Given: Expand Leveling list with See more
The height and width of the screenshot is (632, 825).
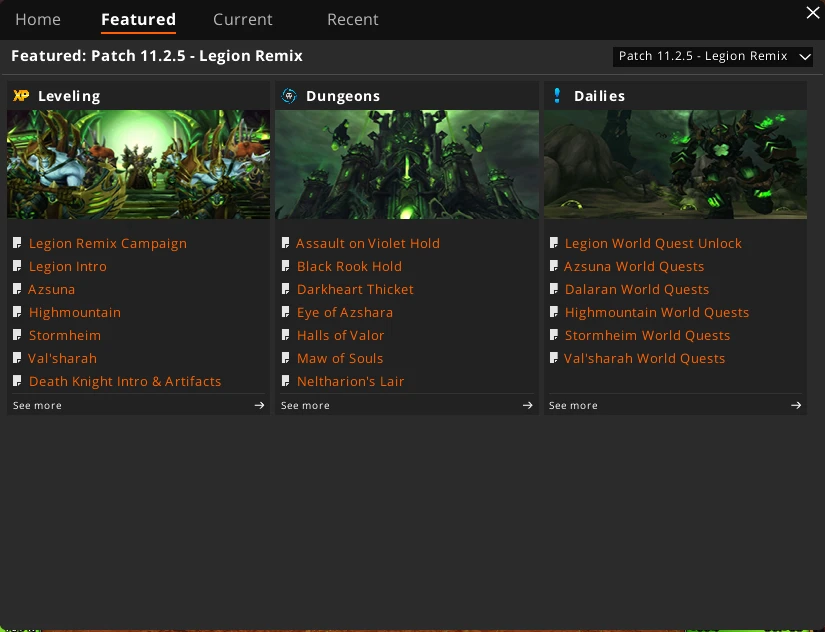Looking at the screenshot, I should point(38,405).
